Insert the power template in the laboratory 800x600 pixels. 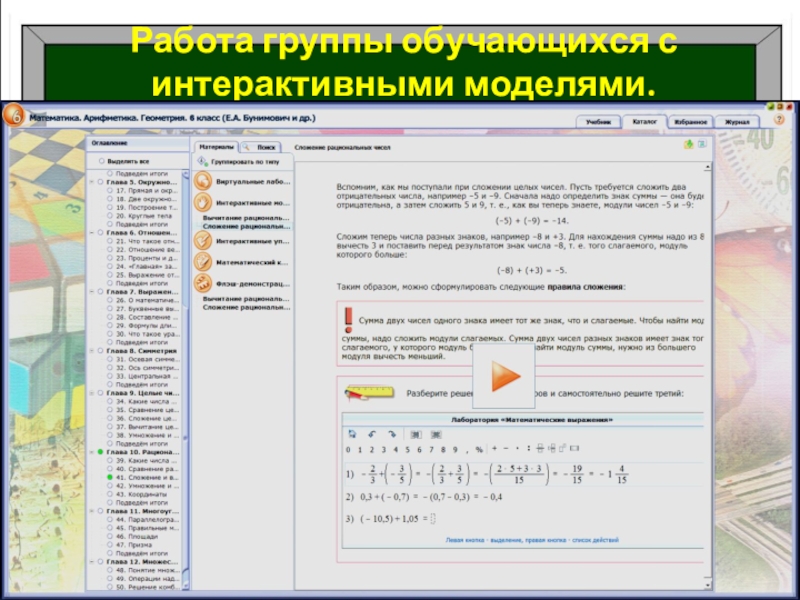[x=562, y=448]
